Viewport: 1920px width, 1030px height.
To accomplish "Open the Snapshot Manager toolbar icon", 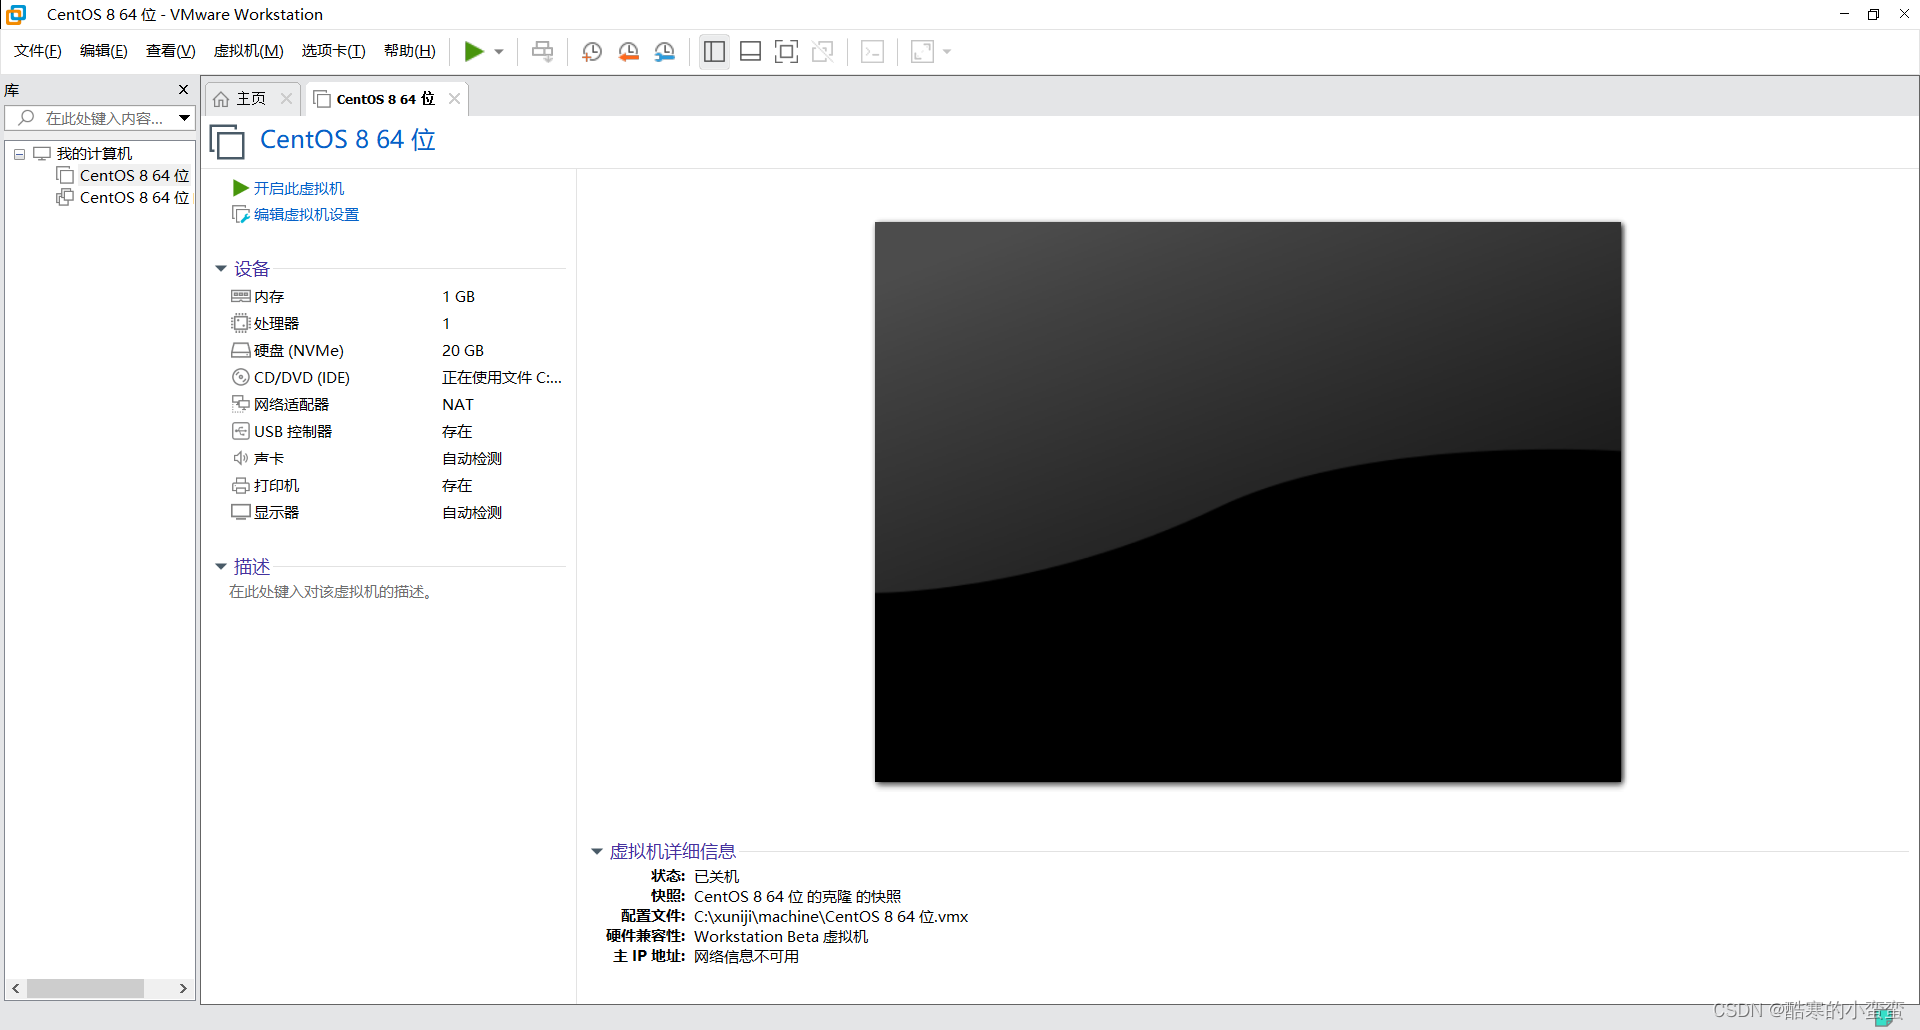I will 665,51.
